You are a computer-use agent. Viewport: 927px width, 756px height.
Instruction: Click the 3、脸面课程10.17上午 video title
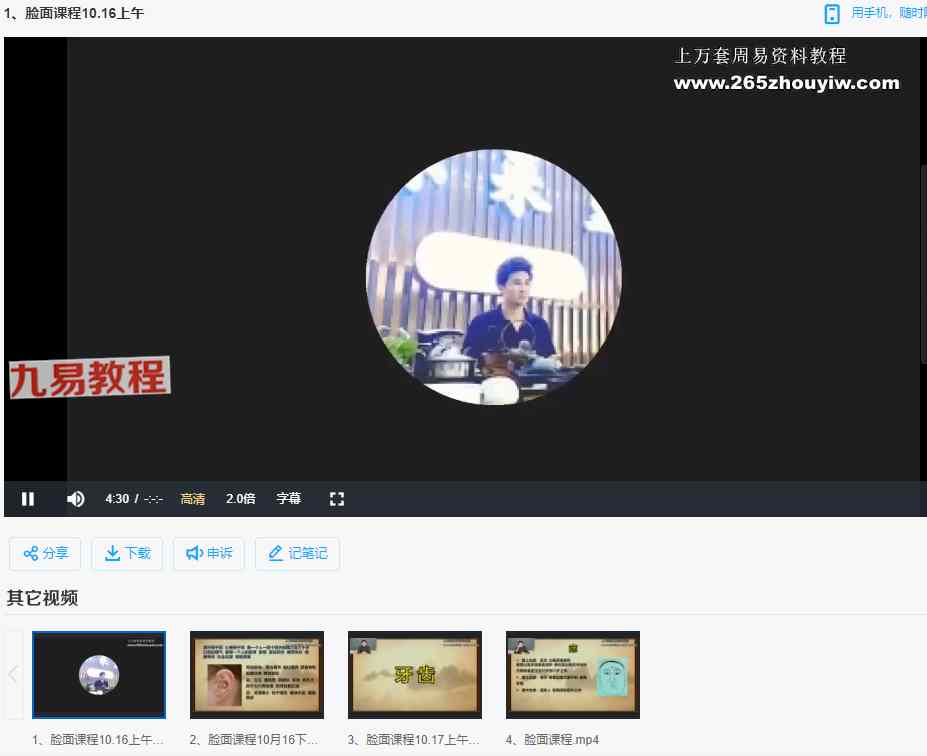tap(415, 740)
